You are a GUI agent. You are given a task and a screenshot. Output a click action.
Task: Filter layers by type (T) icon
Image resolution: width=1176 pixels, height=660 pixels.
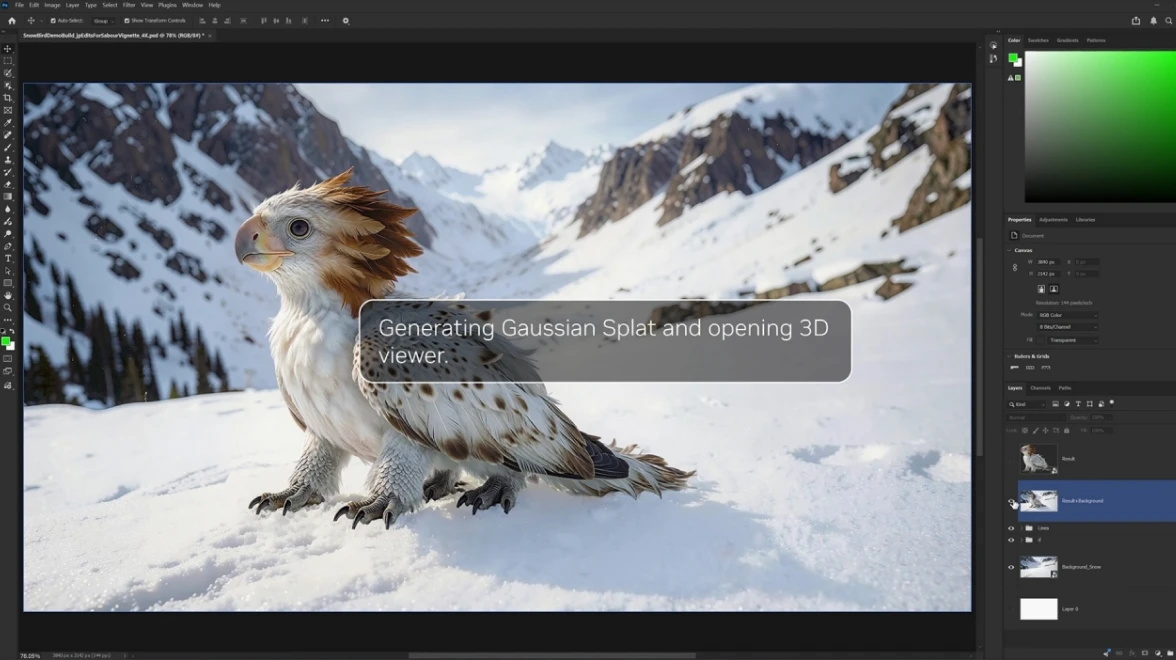tap(1078, 404)
